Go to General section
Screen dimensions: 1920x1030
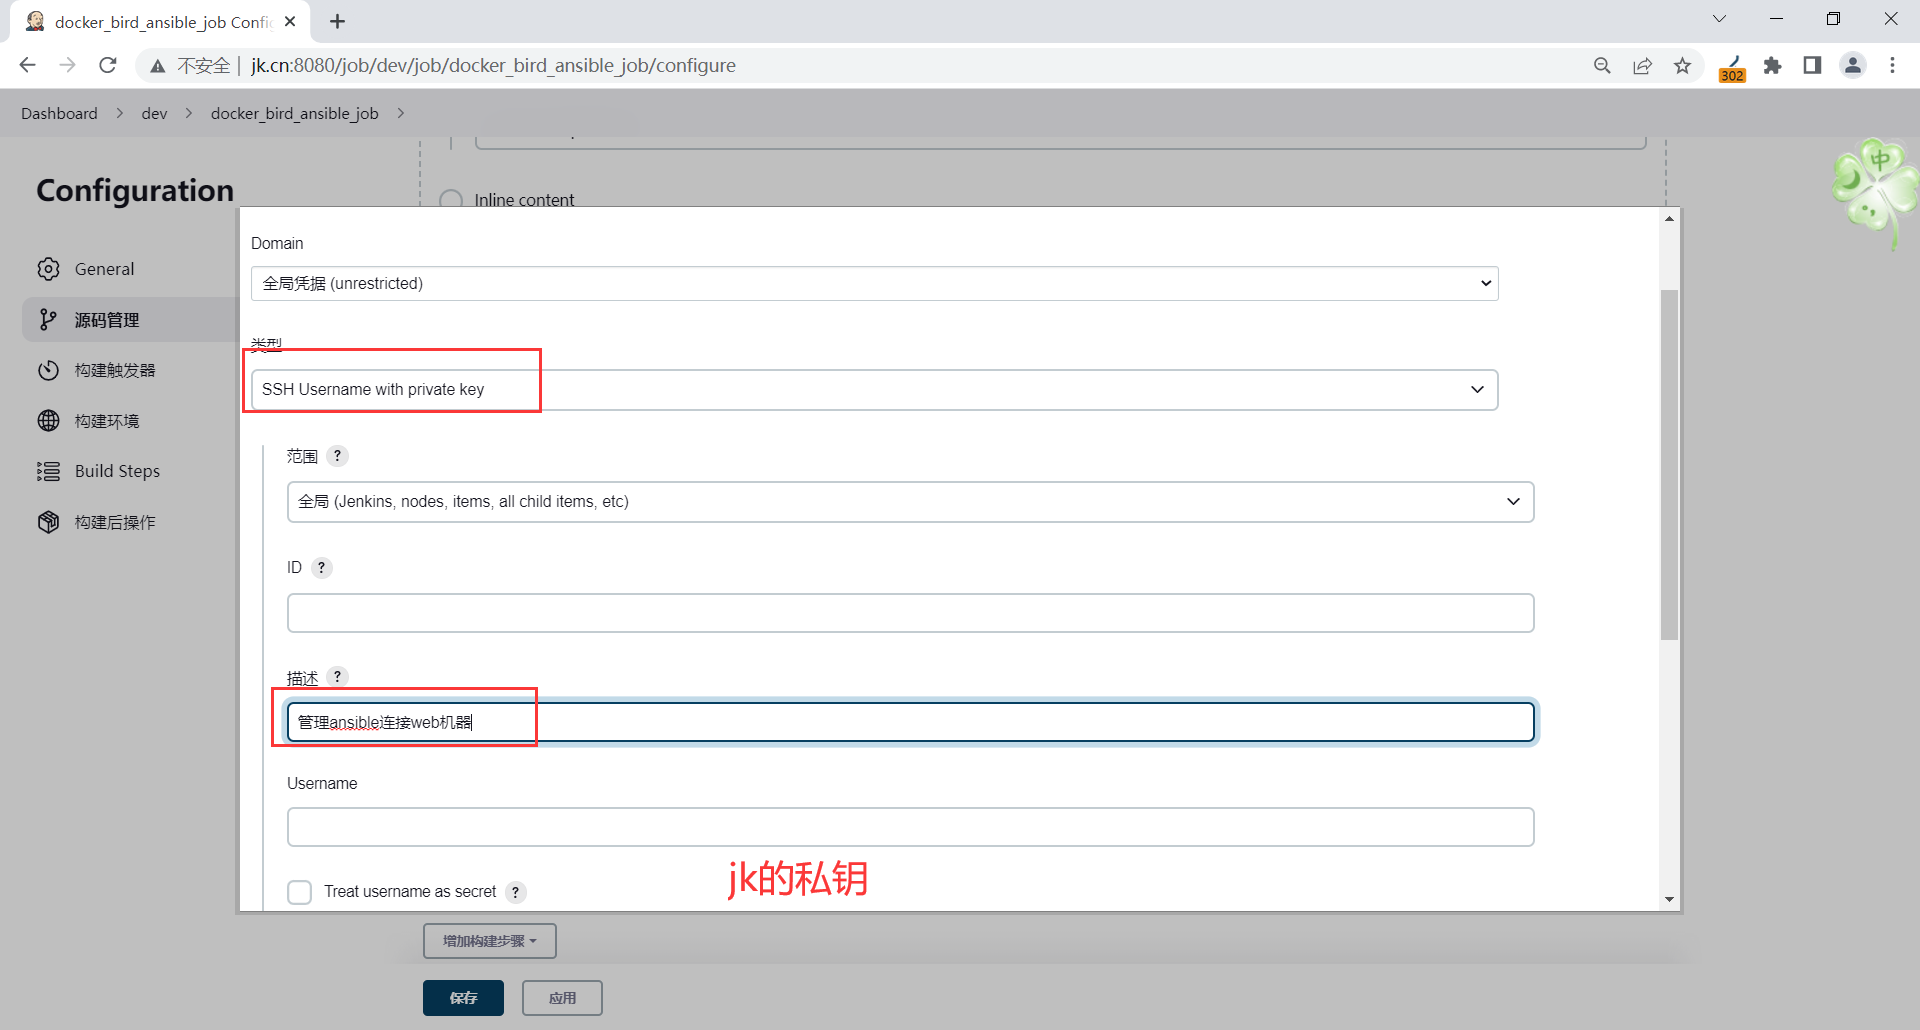[104, 269]
